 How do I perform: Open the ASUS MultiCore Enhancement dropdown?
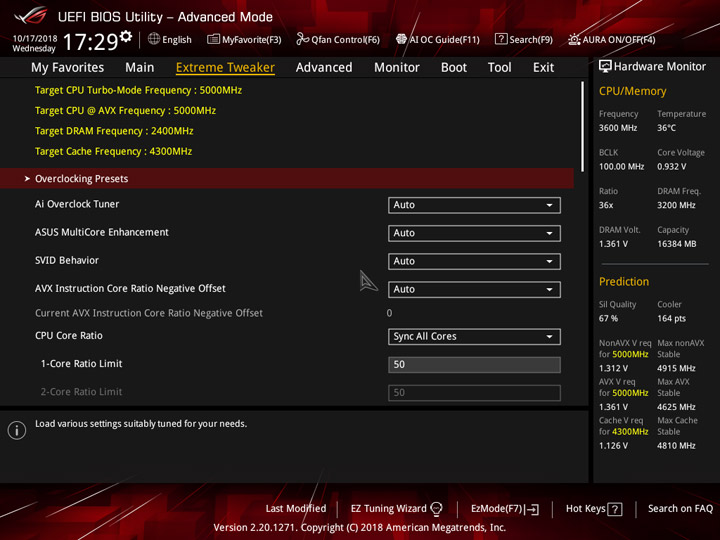point(474,233)
